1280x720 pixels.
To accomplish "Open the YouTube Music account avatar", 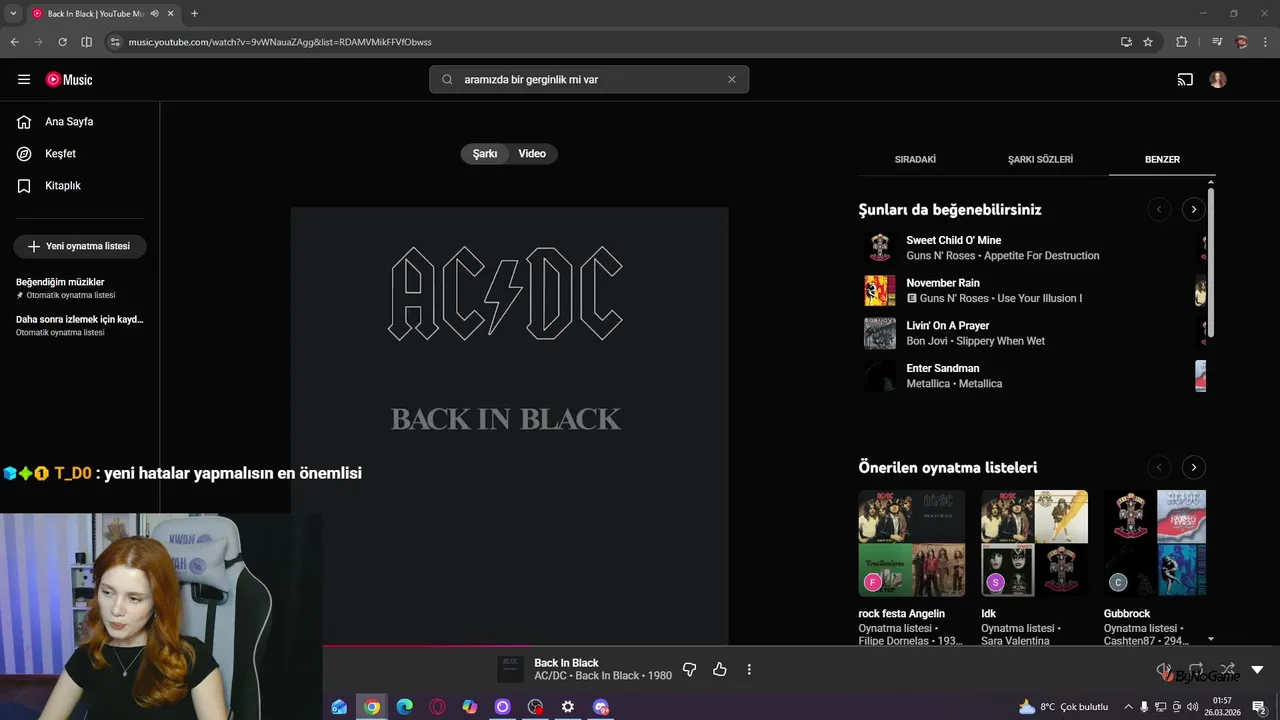I will (1218, 79).
